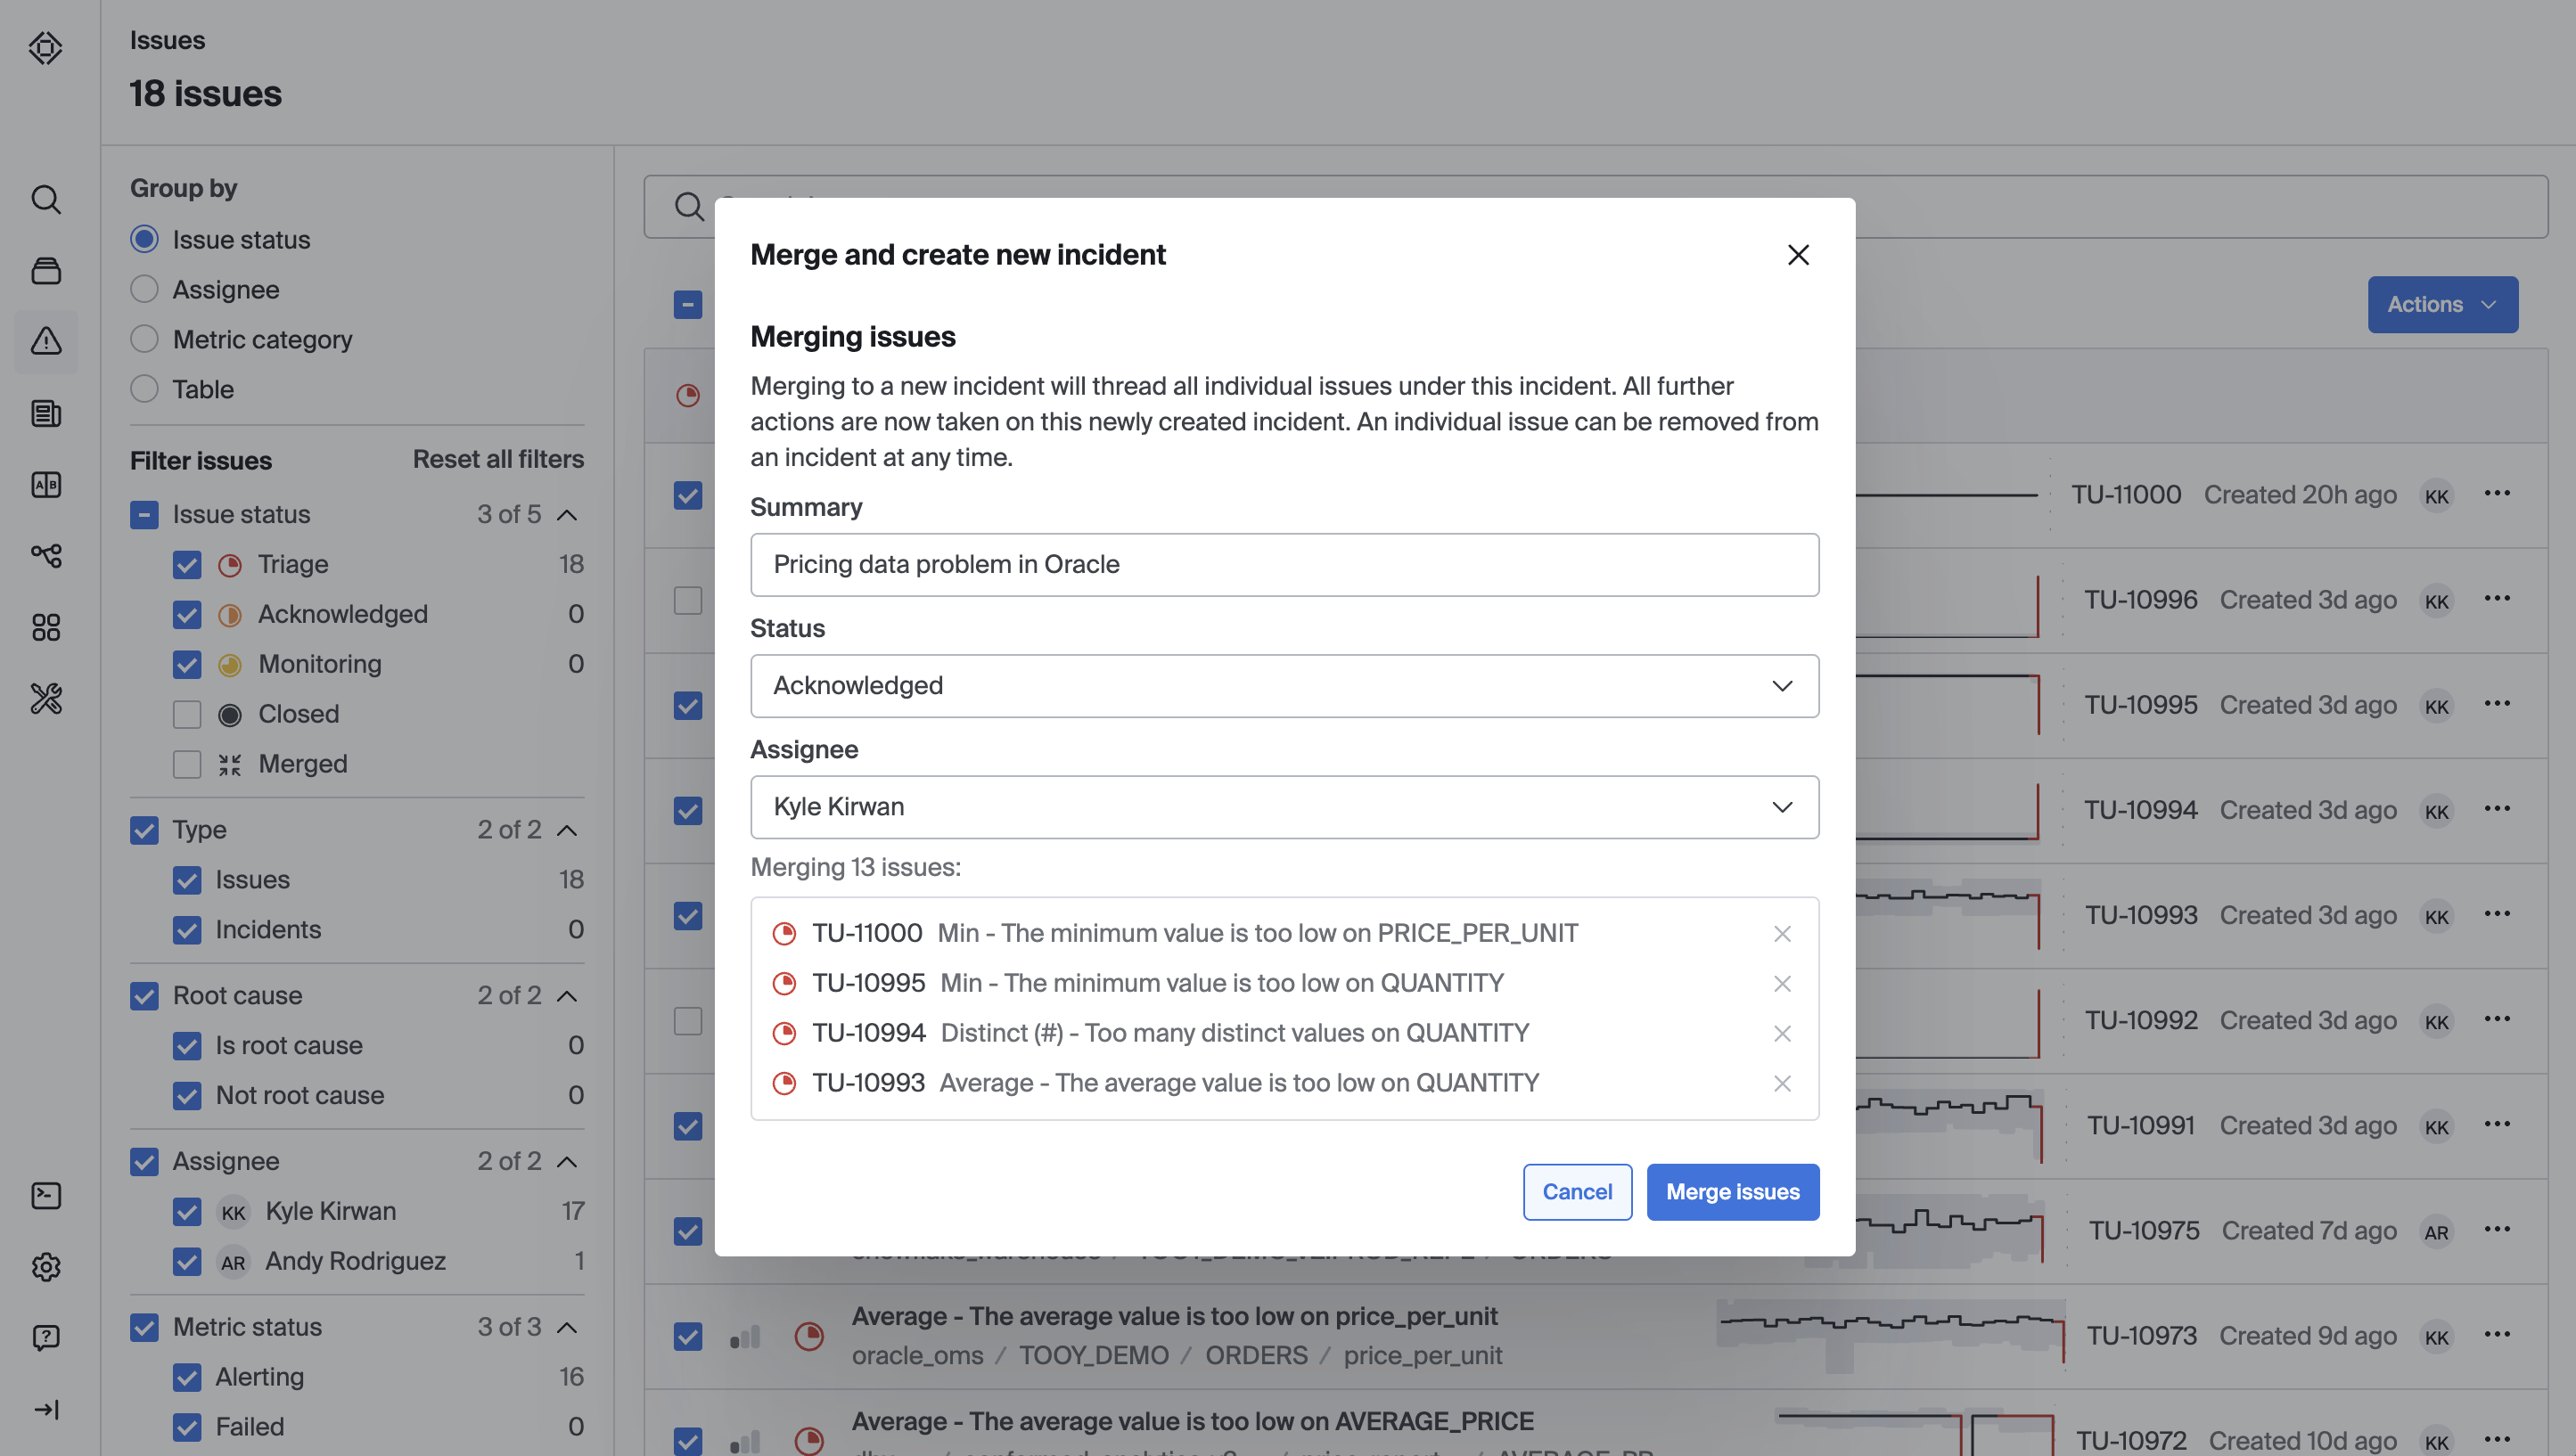Select Table group-by option
This screenshot has width=2576, height=1456.
[145, 389]
